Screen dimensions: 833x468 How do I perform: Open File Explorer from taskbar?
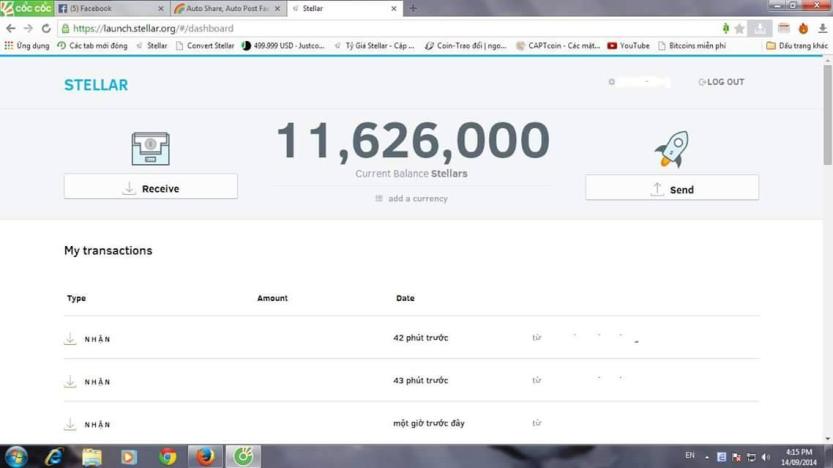point(92,457)
